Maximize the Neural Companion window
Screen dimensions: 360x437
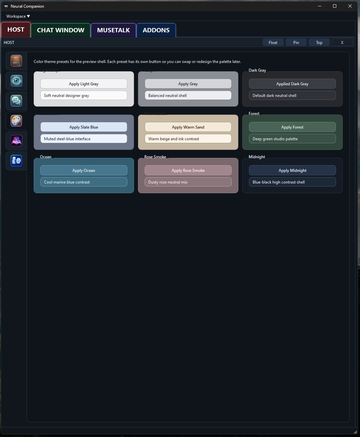click(335, 6)
